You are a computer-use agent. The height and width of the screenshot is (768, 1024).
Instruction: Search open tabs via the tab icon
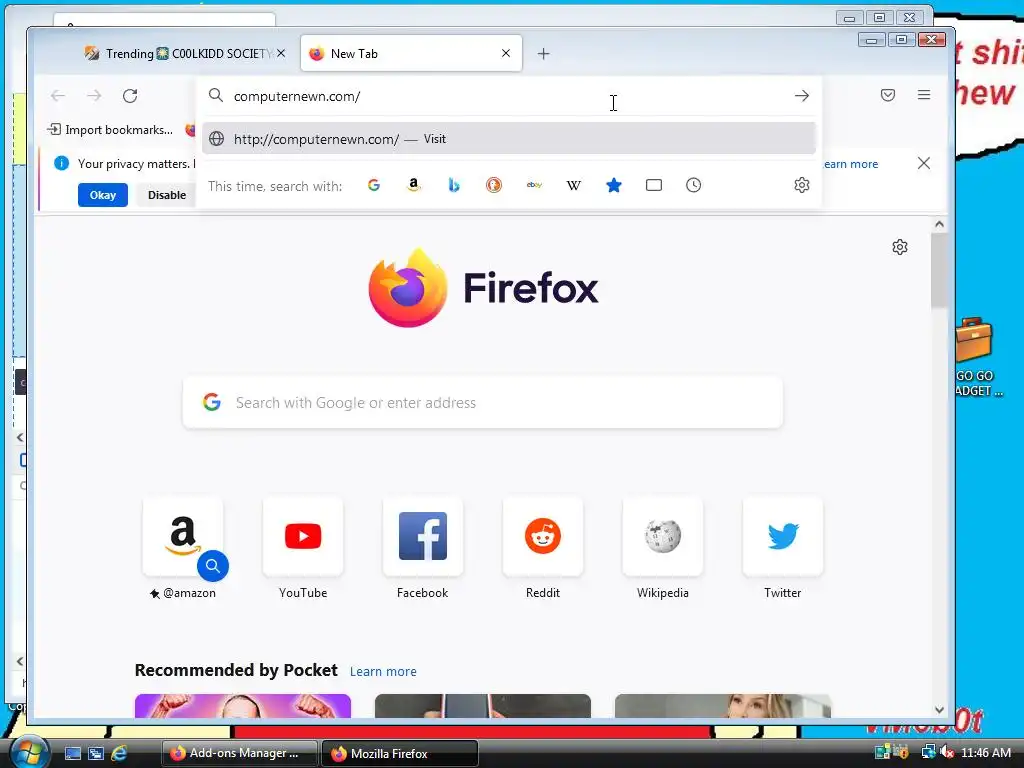[x=654, y=185]
